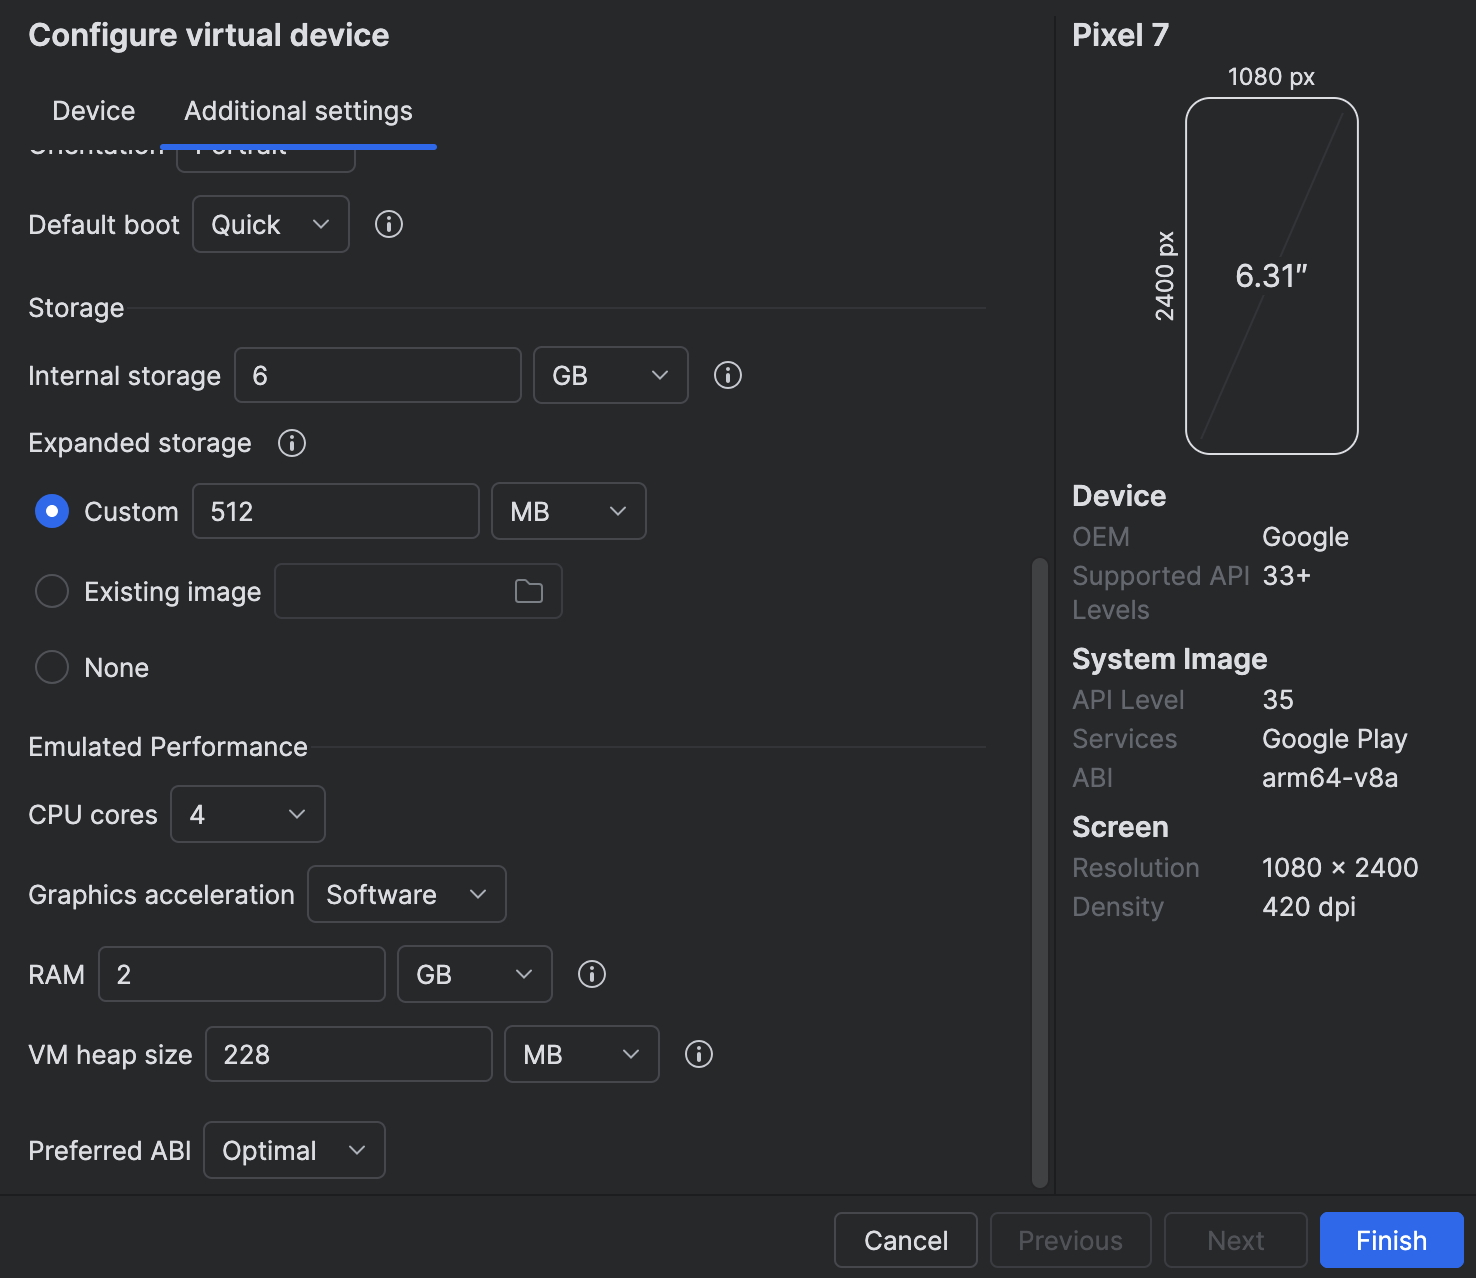Viewport: 1476px width, 1278px height.
Task: Open the Graphics acceleration Software dropdown
Action: click(407, 894)
